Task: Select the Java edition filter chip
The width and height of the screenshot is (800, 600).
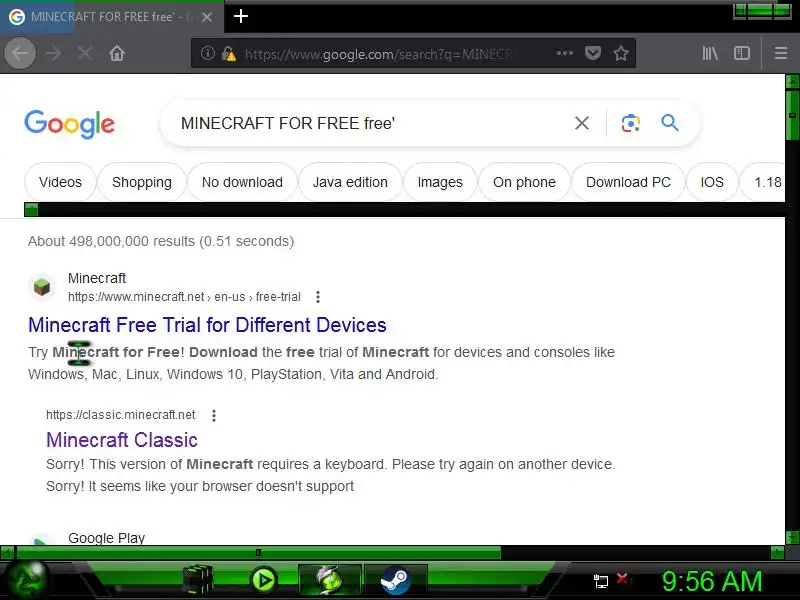Action: [x=350, y=182]
